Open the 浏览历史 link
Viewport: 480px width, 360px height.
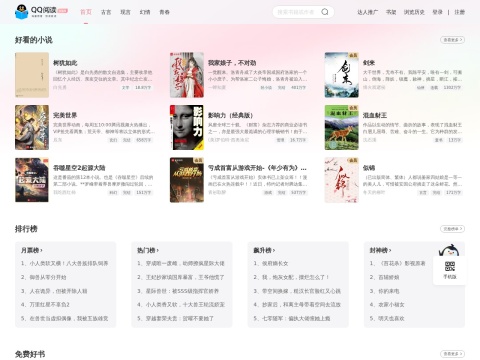414,12
